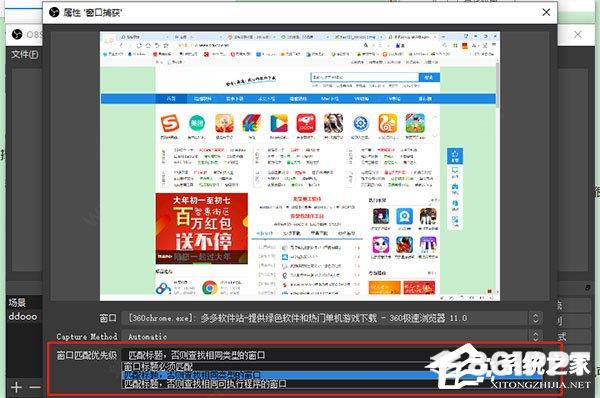Add a new scene with plus icon
This screenshot has height=398, width=600.
(16, 387)
